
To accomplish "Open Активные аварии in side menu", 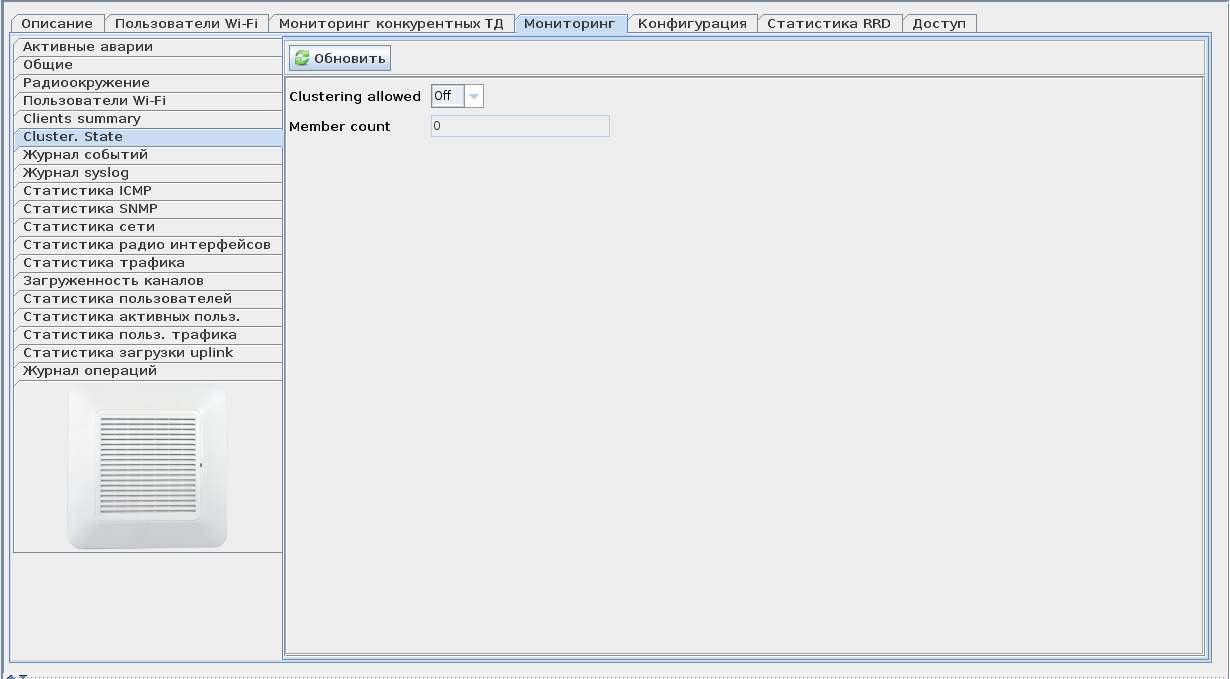I will click(x=148, y=47).
